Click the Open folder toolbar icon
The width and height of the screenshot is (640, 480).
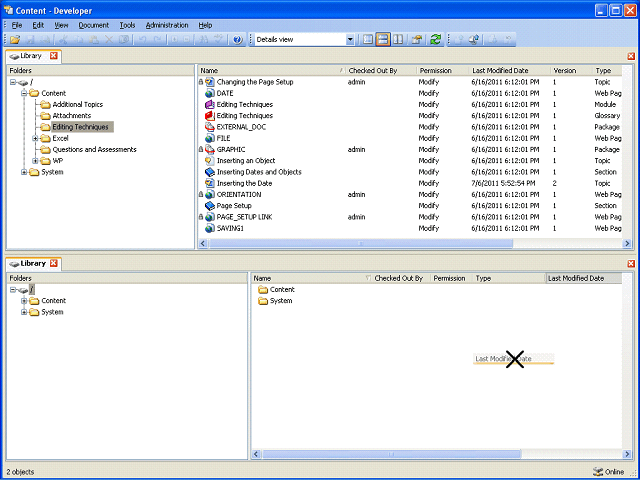click(15, 40)
